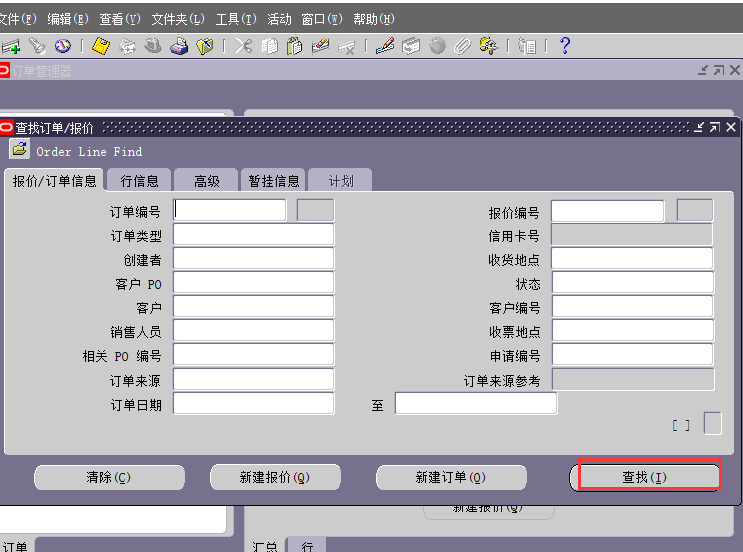Open the 暂挂信息 tab
Image resolution: width=743 pixels, height=552 pixels.
pos(273,181)
